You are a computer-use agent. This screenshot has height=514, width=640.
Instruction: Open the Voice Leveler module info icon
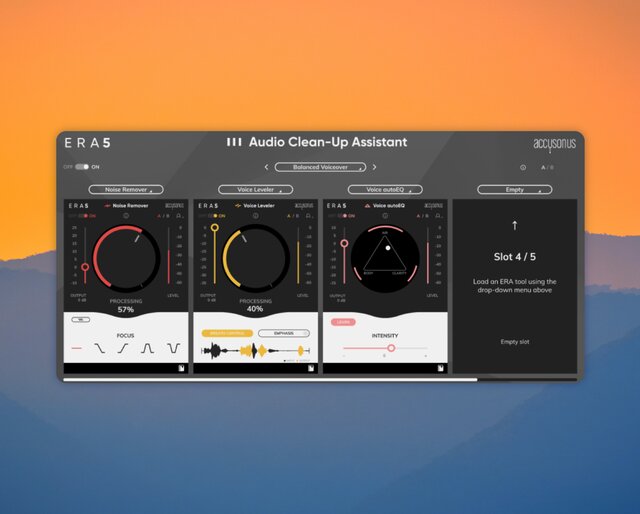(256, 216)
